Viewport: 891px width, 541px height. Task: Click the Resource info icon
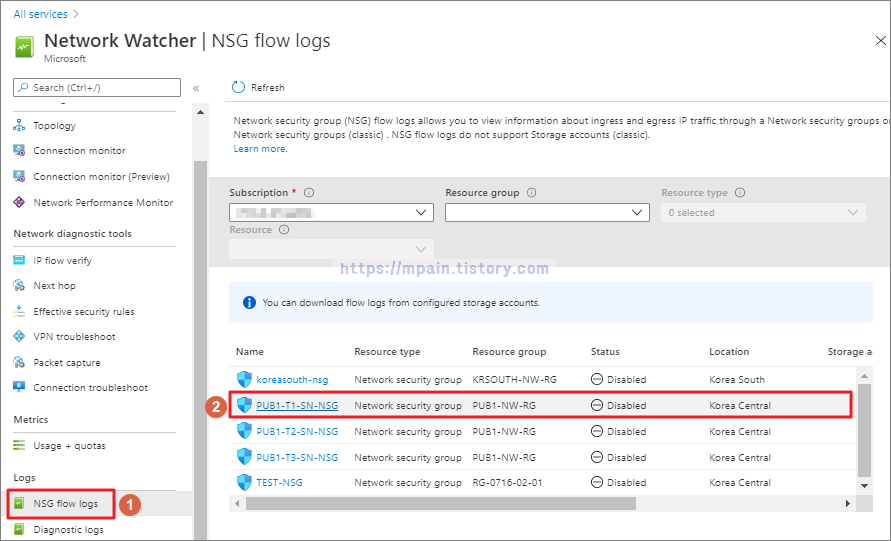pos(284,230)
